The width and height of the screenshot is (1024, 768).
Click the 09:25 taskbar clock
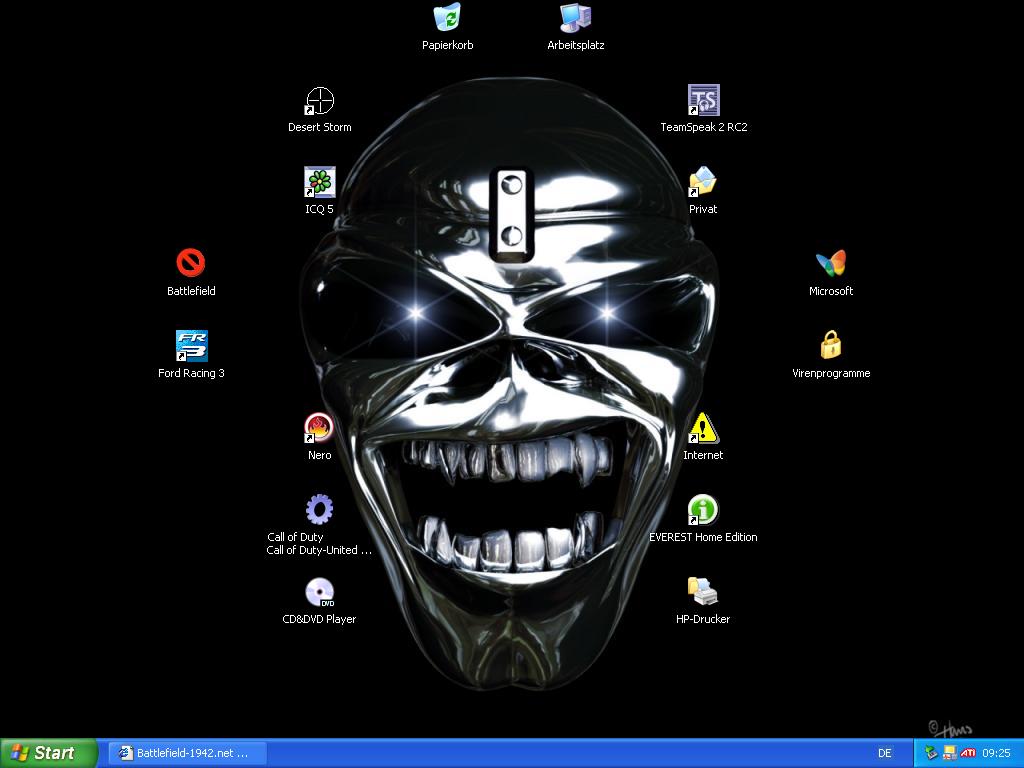pyautogui.click(x=996, y=753)
